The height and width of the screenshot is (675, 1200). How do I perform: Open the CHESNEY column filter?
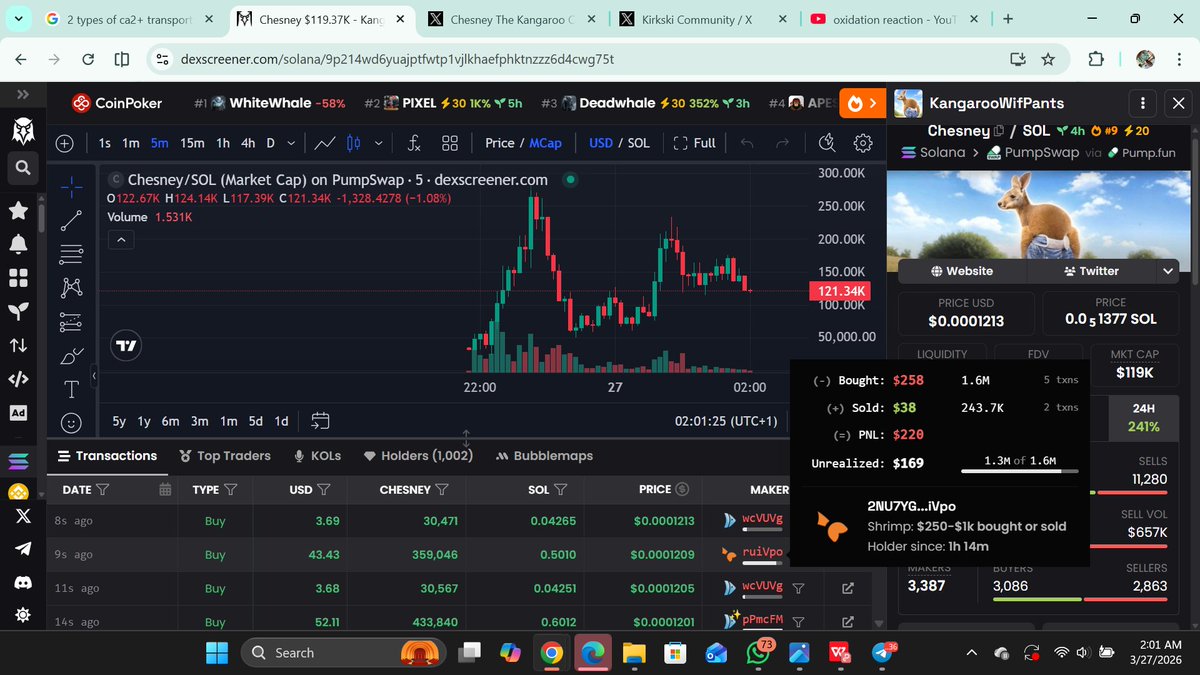click(x=442, y=490)
